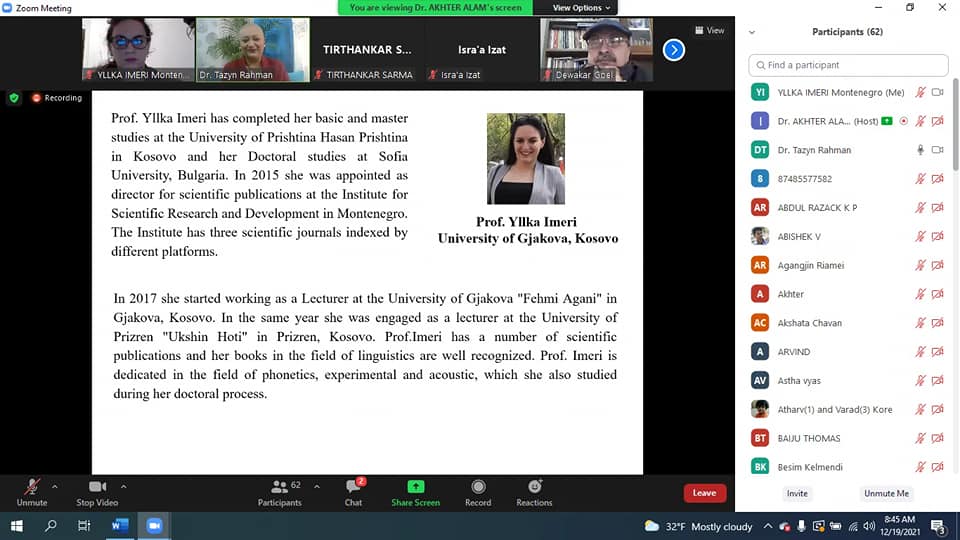Open the Windows Start menu
This screenshot has height=540, width=960.
pos(17,526)
